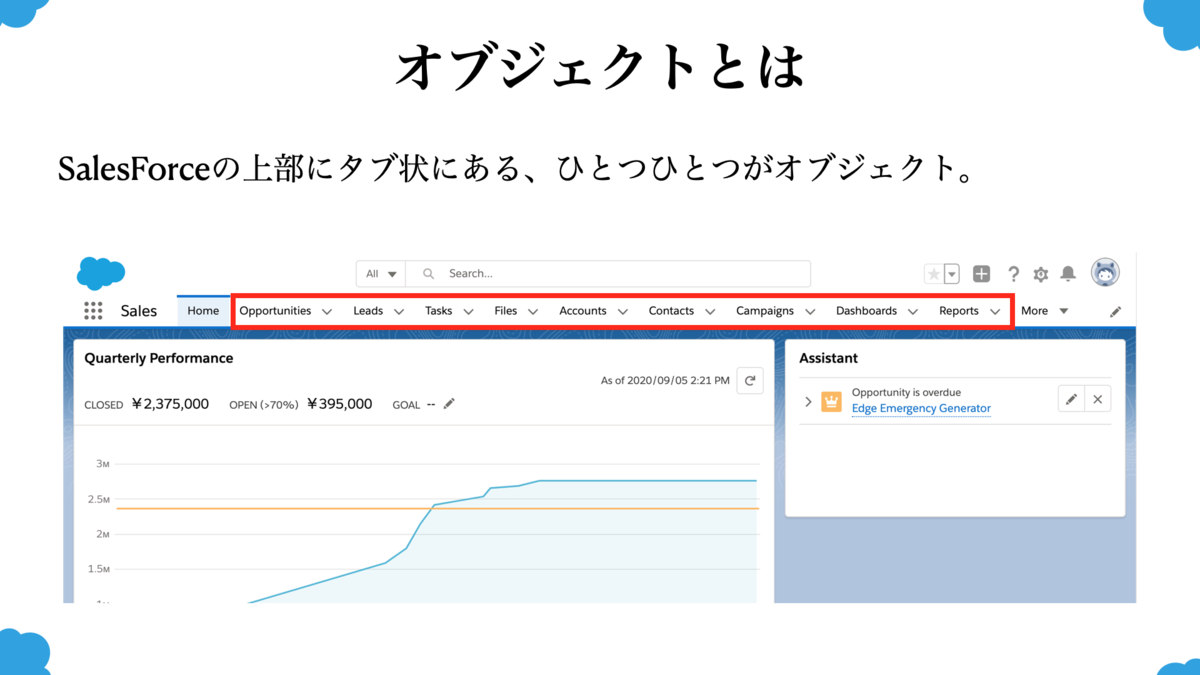Open the Accounts tab
Screen dimensions: 1200x675
(583, 311)
